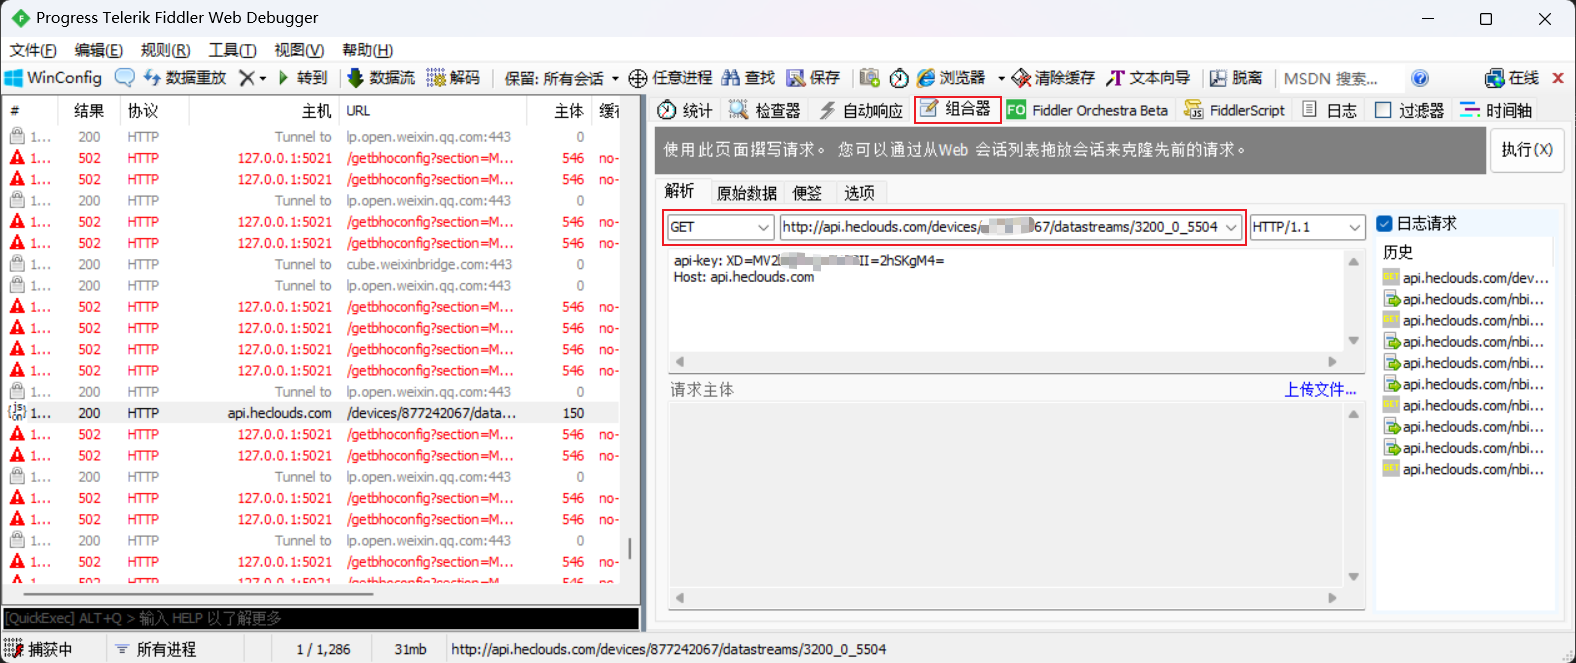Click the comment speech bubble icon
Viewport: 1576px width, 663px height.
125,78
